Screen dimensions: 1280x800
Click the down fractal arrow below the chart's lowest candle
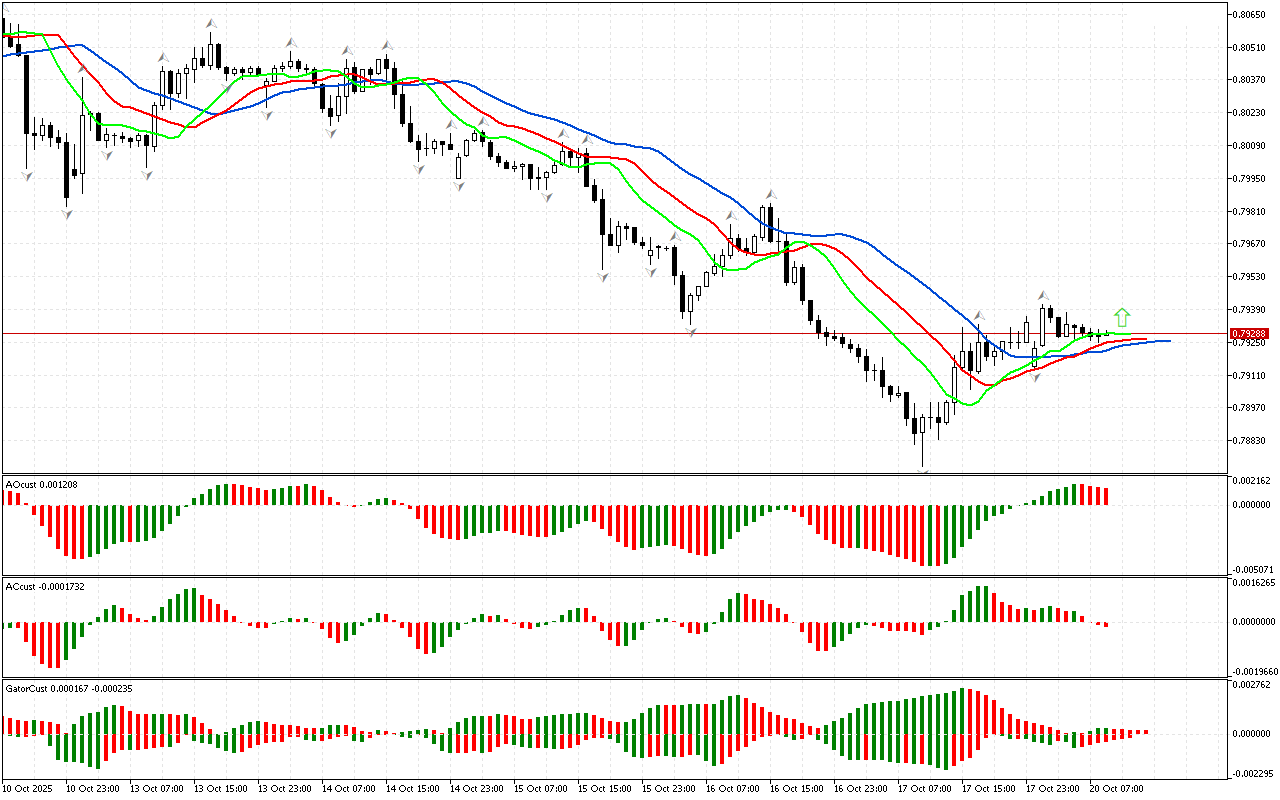[x=924, y=471]
